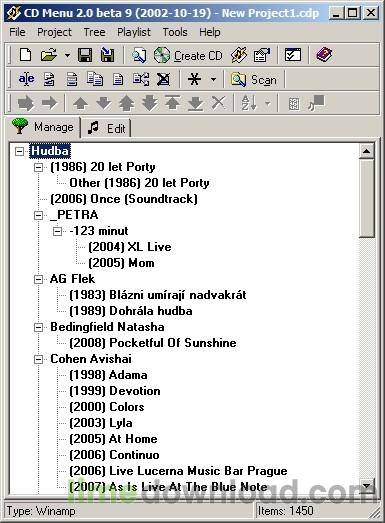This screenshot has height=523, width=385.
Task: Collapse the (1986) 20 let Porty node
Action: (x=39, y=167)
